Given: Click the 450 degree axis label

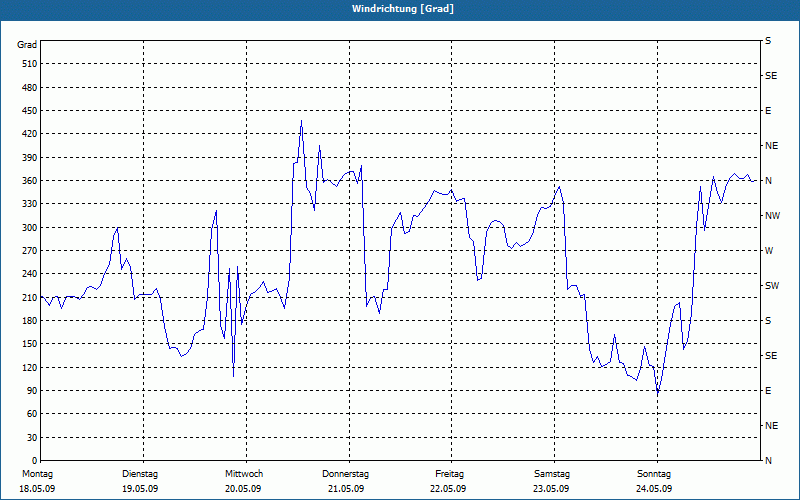Looking at the screenshot, I should [x=30, y=111].
